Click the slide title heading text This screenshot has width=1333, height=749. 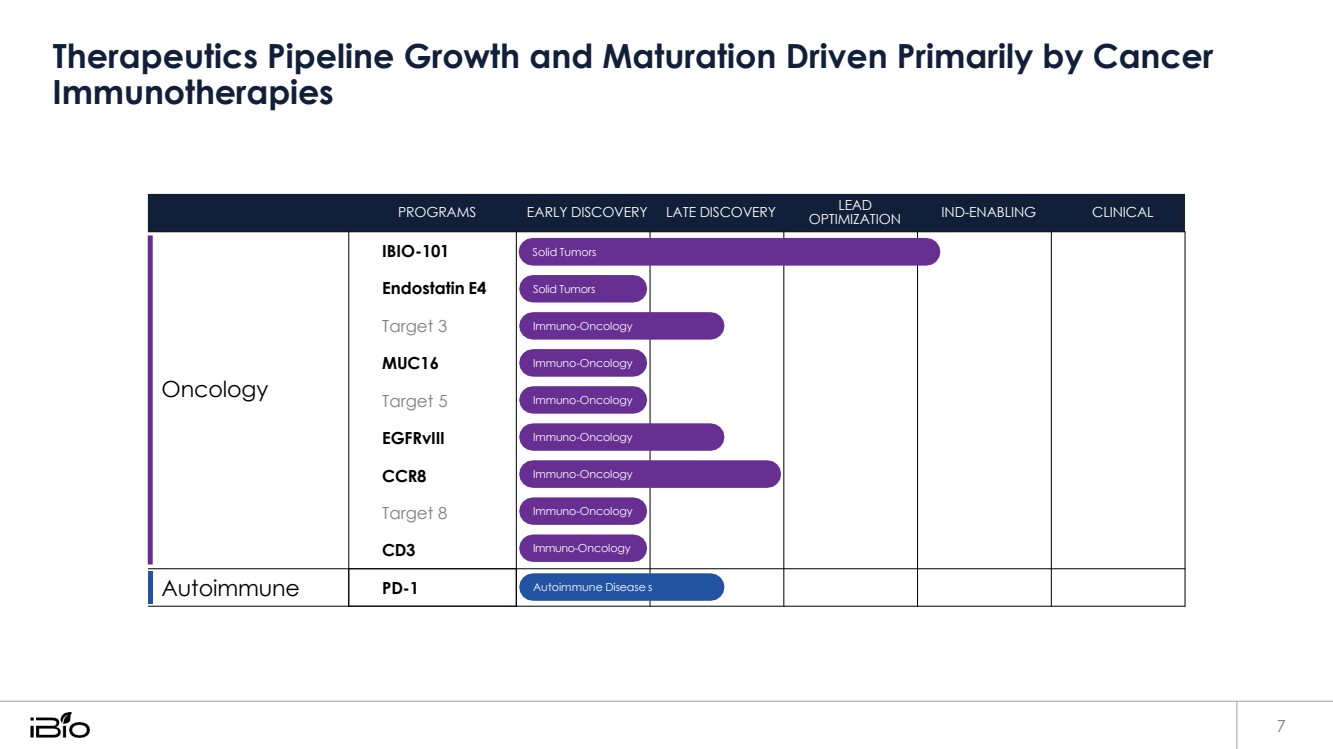(x=632, y=75)
